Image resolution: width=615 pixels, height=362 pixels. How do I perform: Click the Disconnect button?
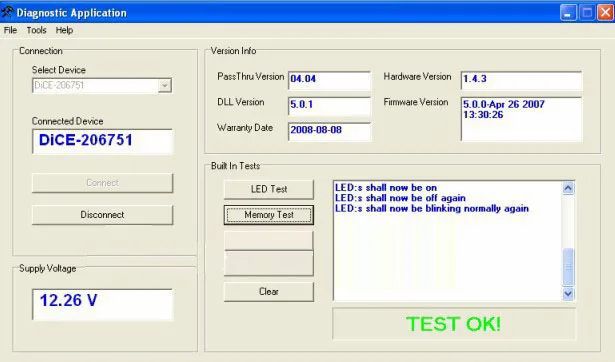point(102,215)
